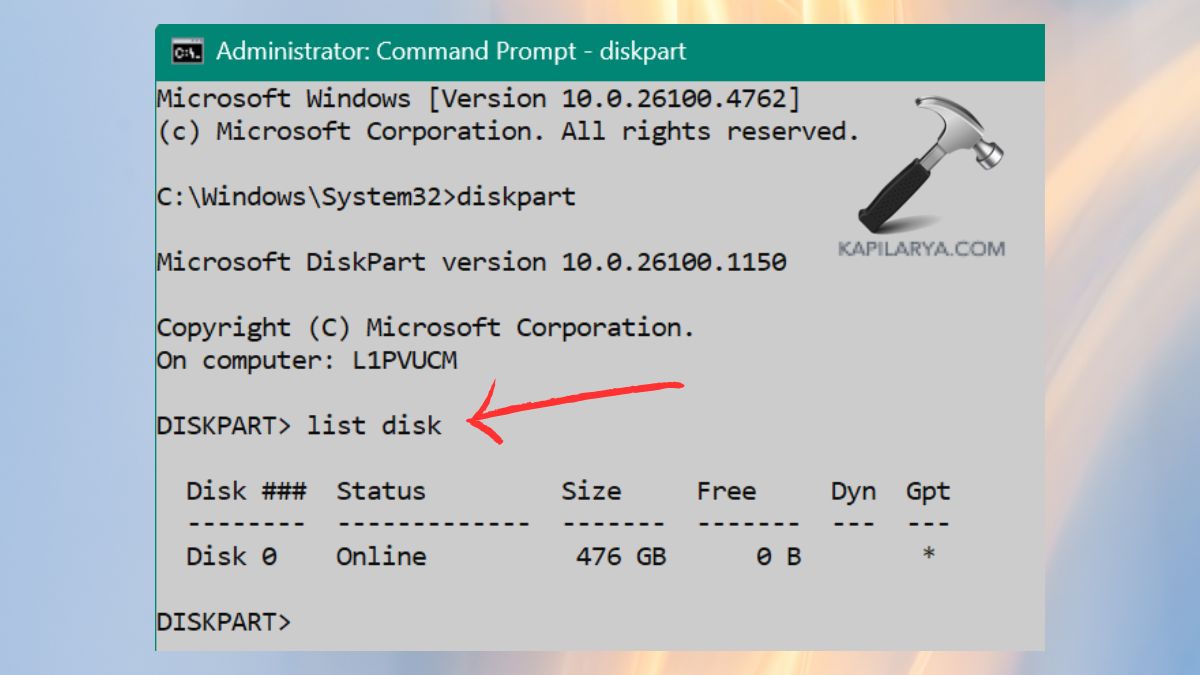
Task: Click the Status column header
Action: (381, 491)
